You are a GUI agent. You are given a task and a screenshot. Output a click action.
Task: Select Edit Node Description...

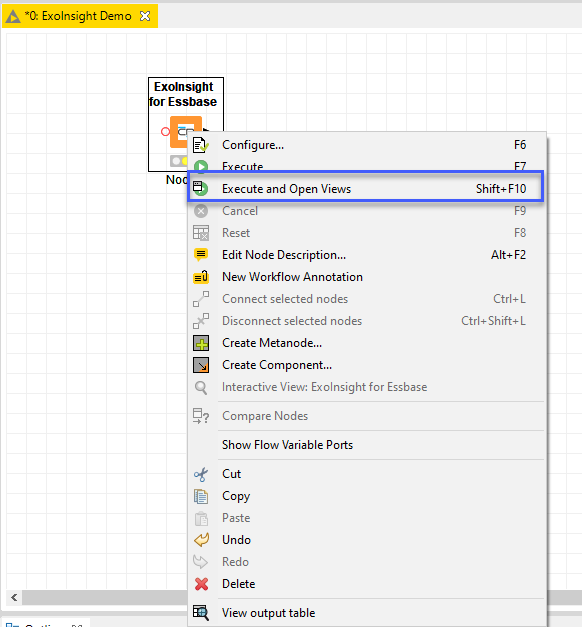pos(366,255)
